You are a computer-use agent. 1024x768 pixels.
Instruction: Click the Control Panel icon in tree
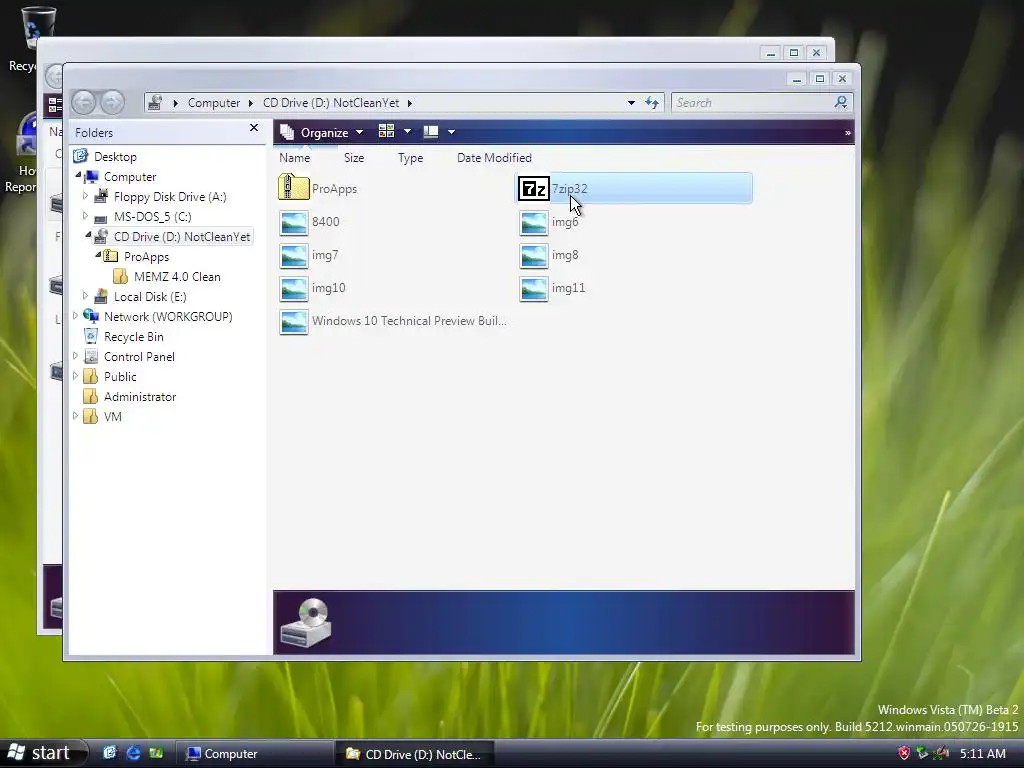(91, 357)
